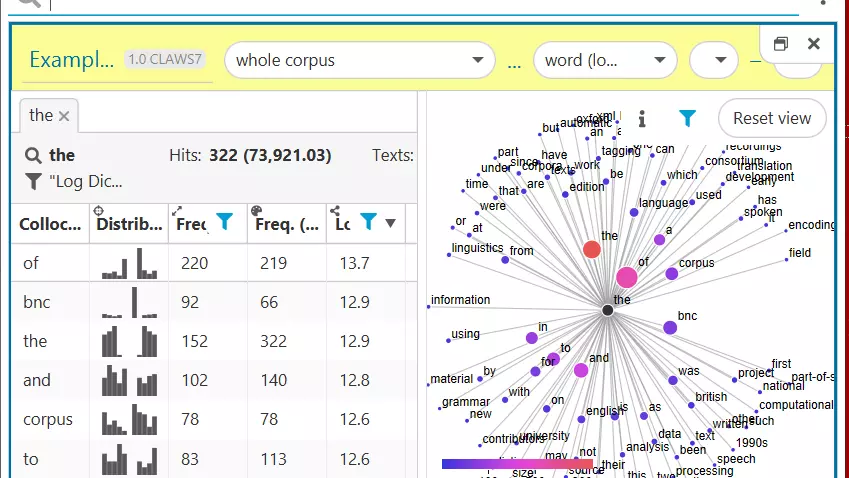Screen dimensions: 849x478
Task: Restore the panel window size
Action: click(x=781, y=43)
